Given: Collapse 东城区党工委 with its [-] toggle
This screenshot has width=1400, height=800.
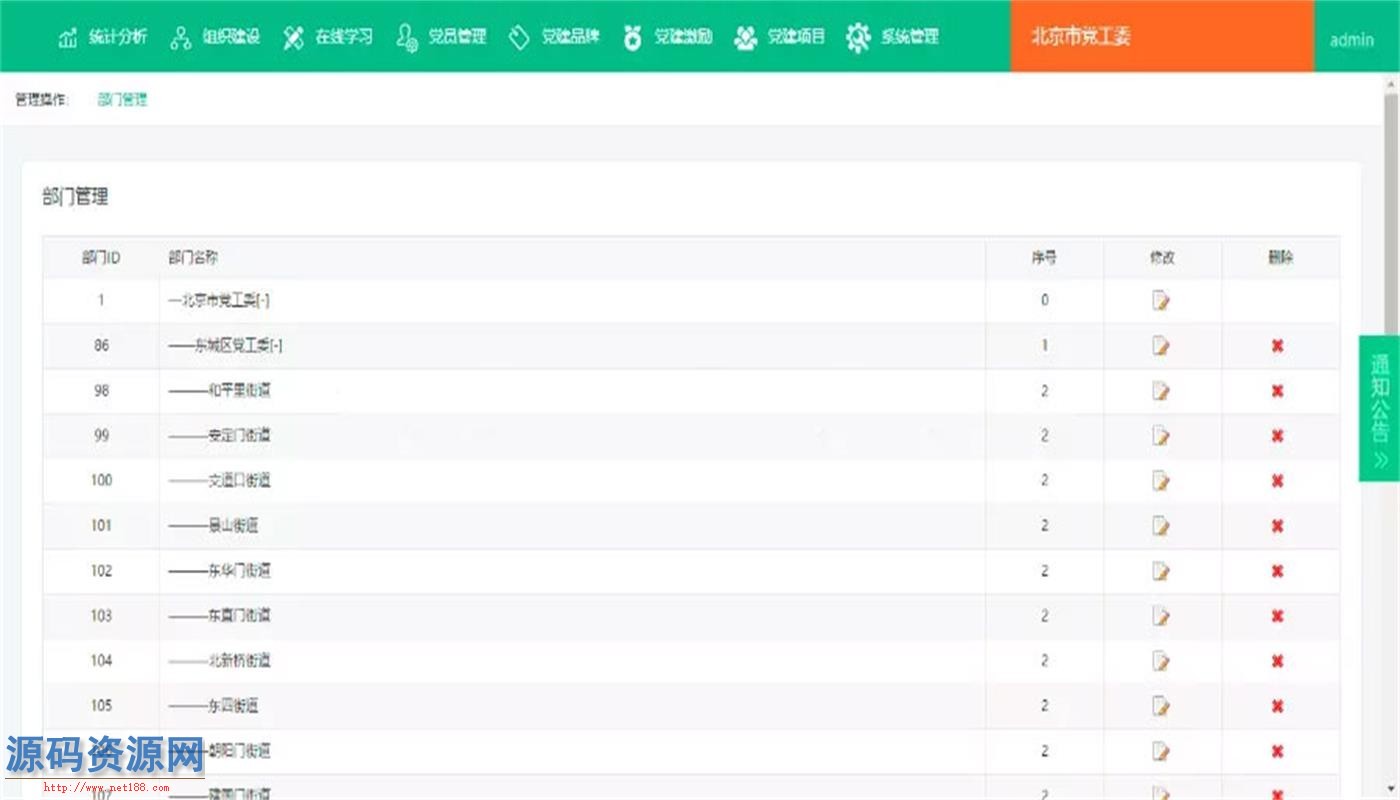Looking at the screenshot, I should (x=276, y=346).
